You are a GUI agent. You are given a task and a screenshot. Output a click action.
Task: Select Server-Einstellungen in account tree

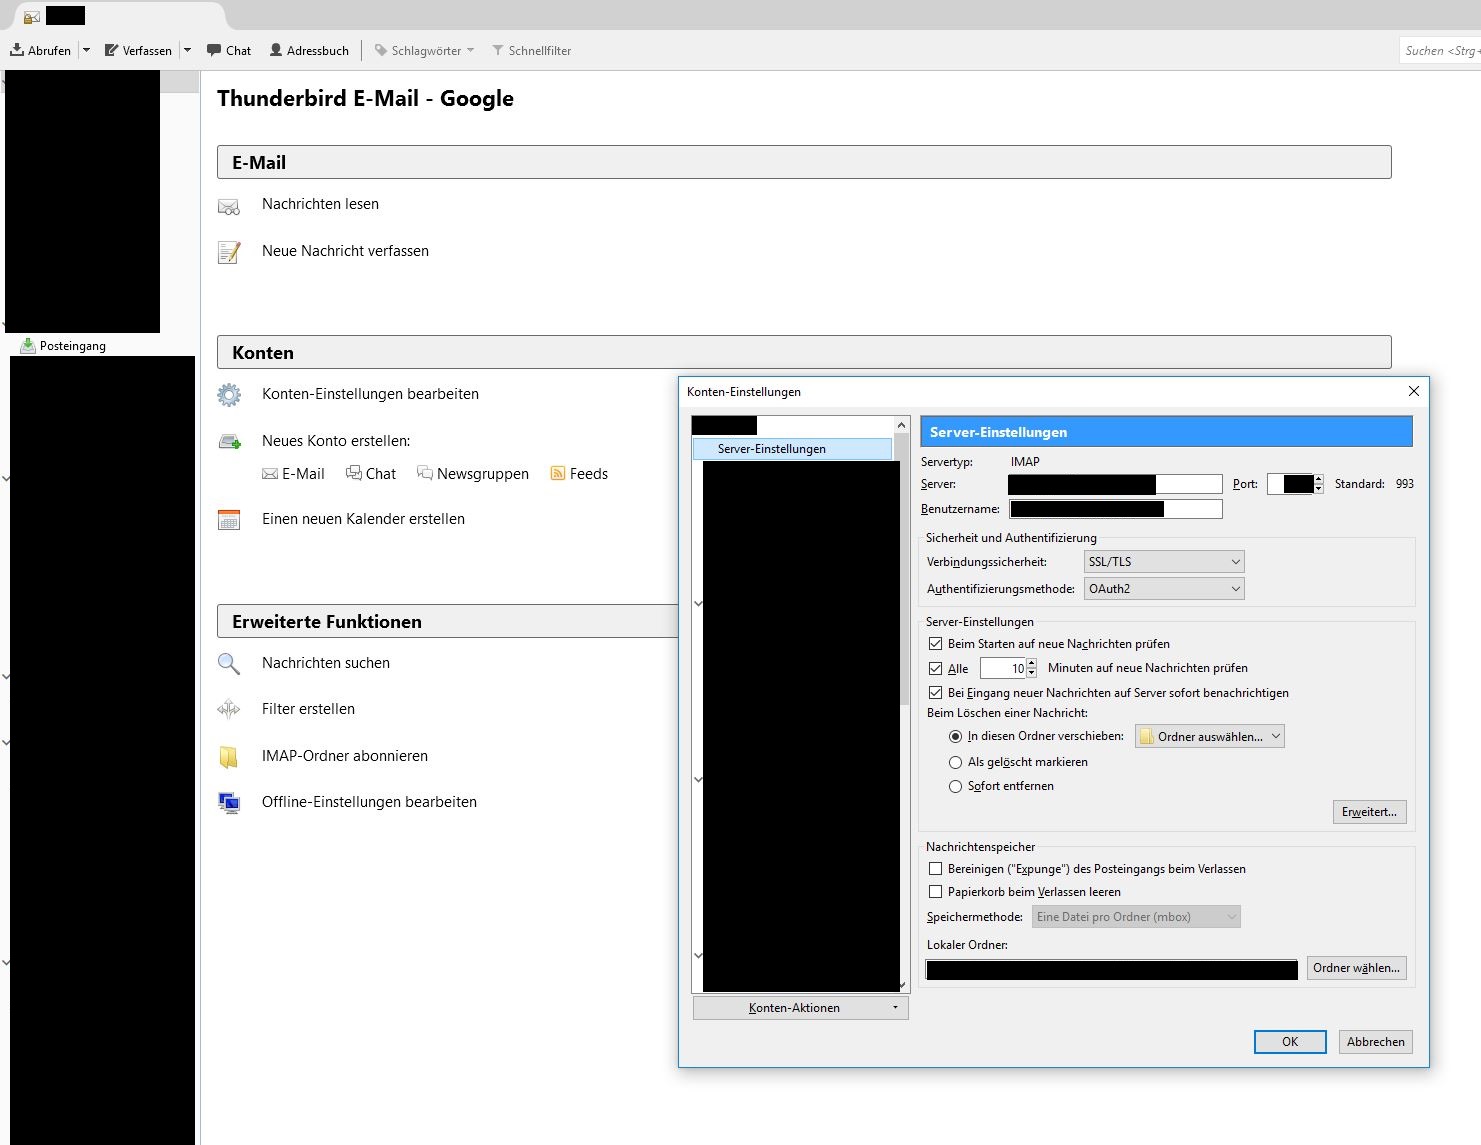tap(792, 449)
